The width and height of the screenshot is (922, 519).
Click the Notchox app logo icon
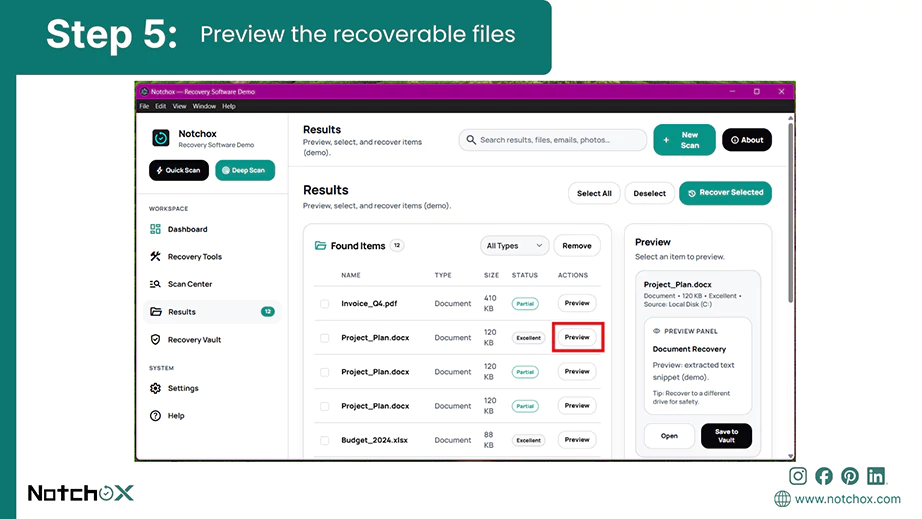click(x=161, y=138)
